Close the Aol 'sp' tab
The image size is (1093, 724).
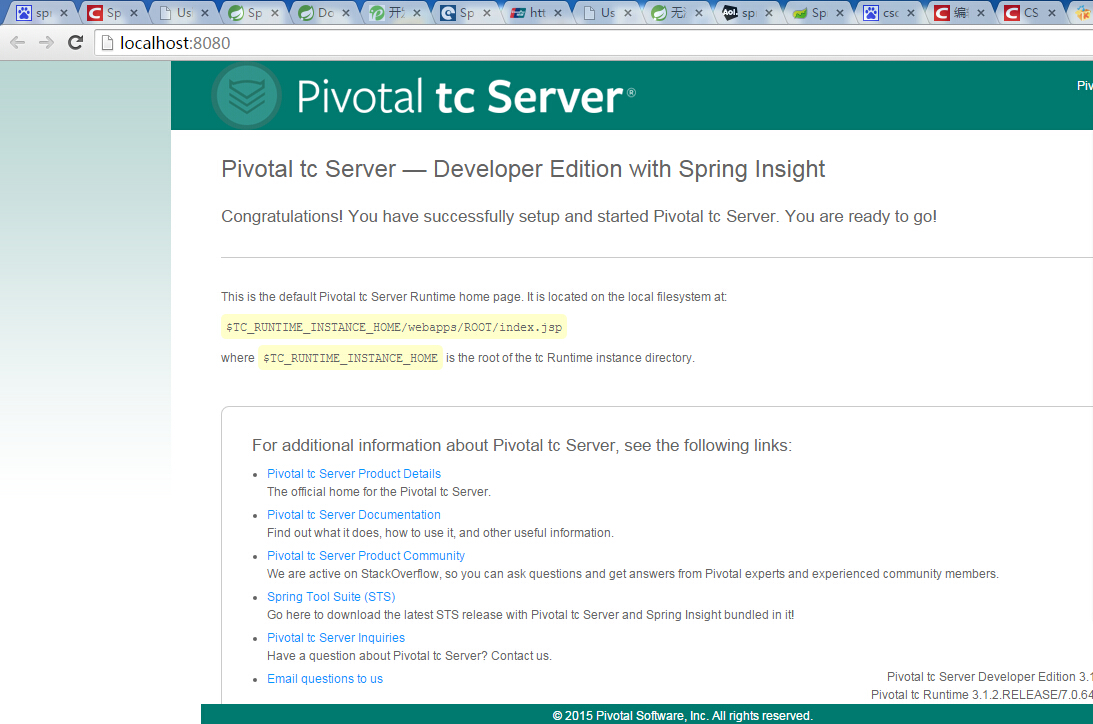point(769,13)
